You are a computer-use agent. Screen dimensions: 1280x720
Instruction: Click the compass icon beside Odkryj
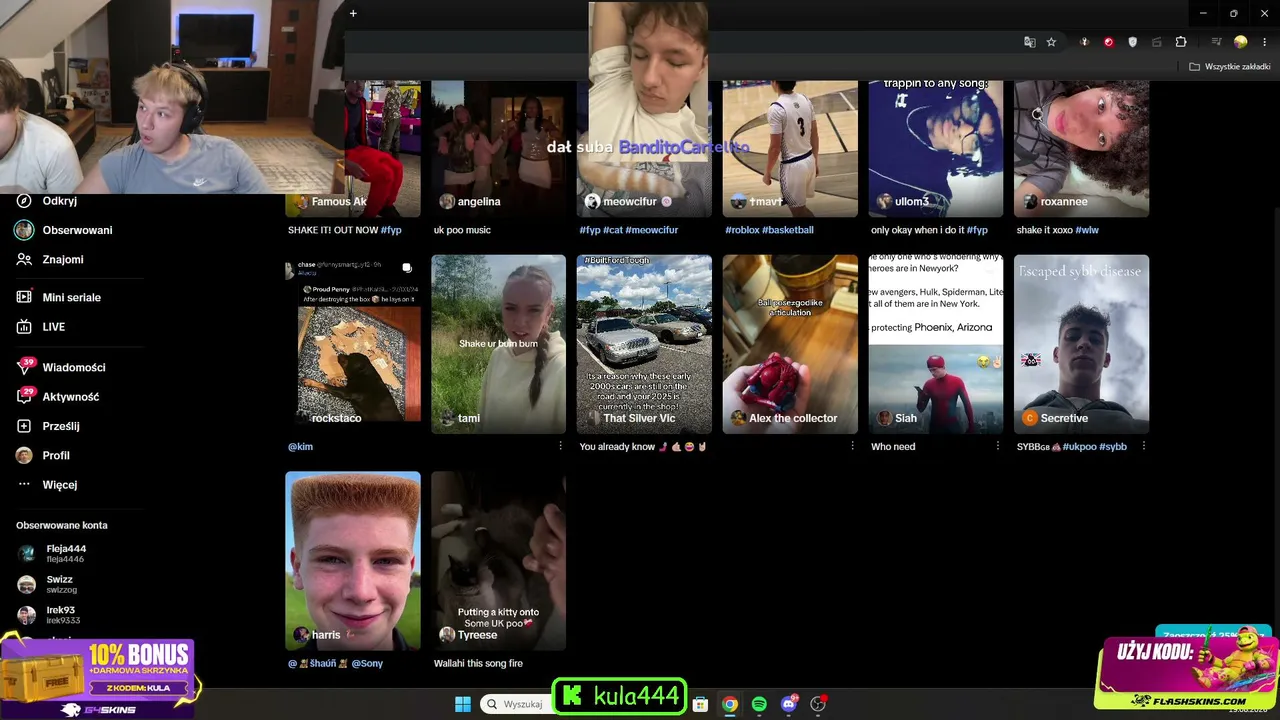point(24,201)
